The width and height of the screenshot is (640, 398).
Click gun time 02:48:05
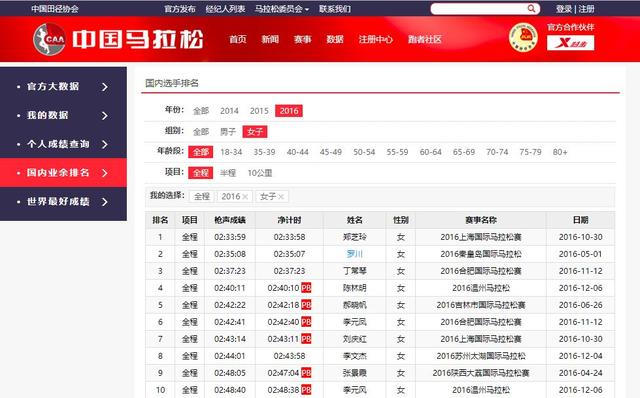[230, 373]
